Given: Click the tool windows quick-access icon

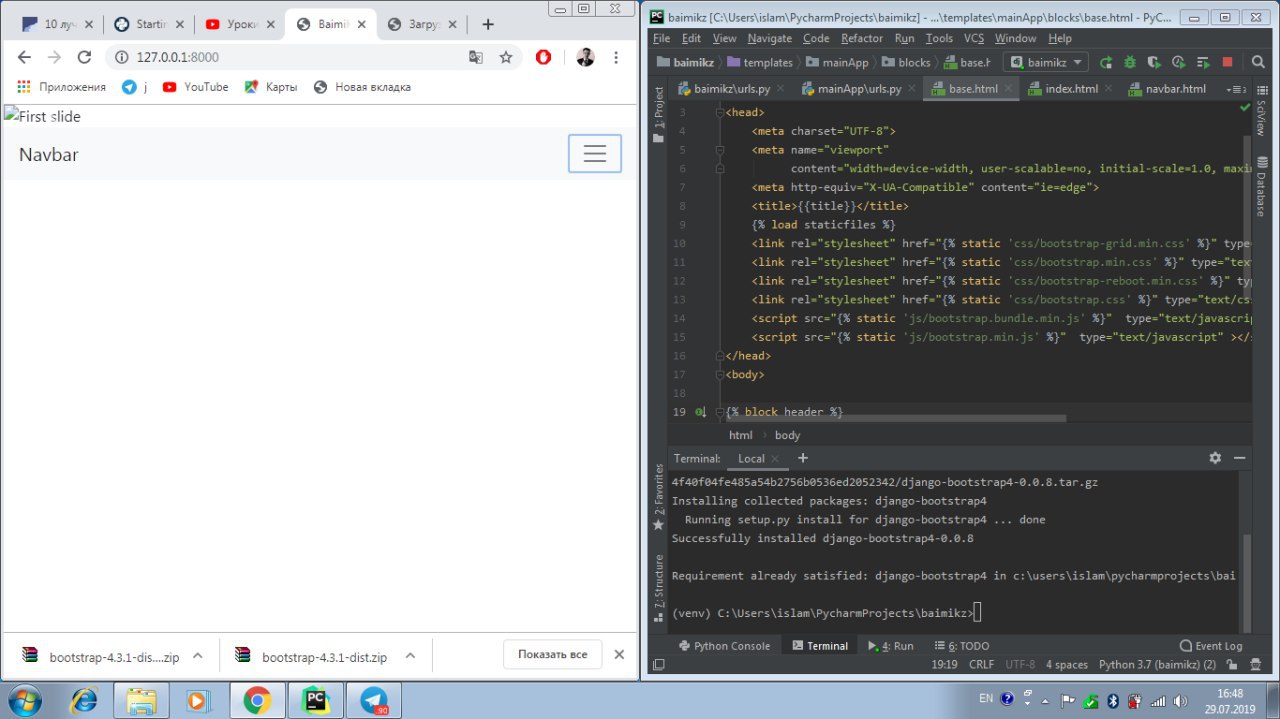Looking at the screenshot, I should (x=658, y=664).
